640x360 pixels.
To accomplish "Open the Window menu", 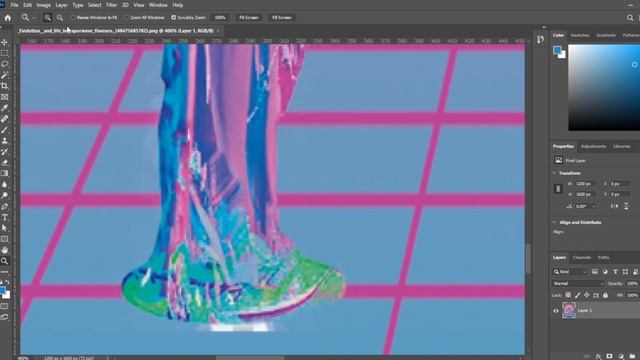I will click(x=158, y=5).
